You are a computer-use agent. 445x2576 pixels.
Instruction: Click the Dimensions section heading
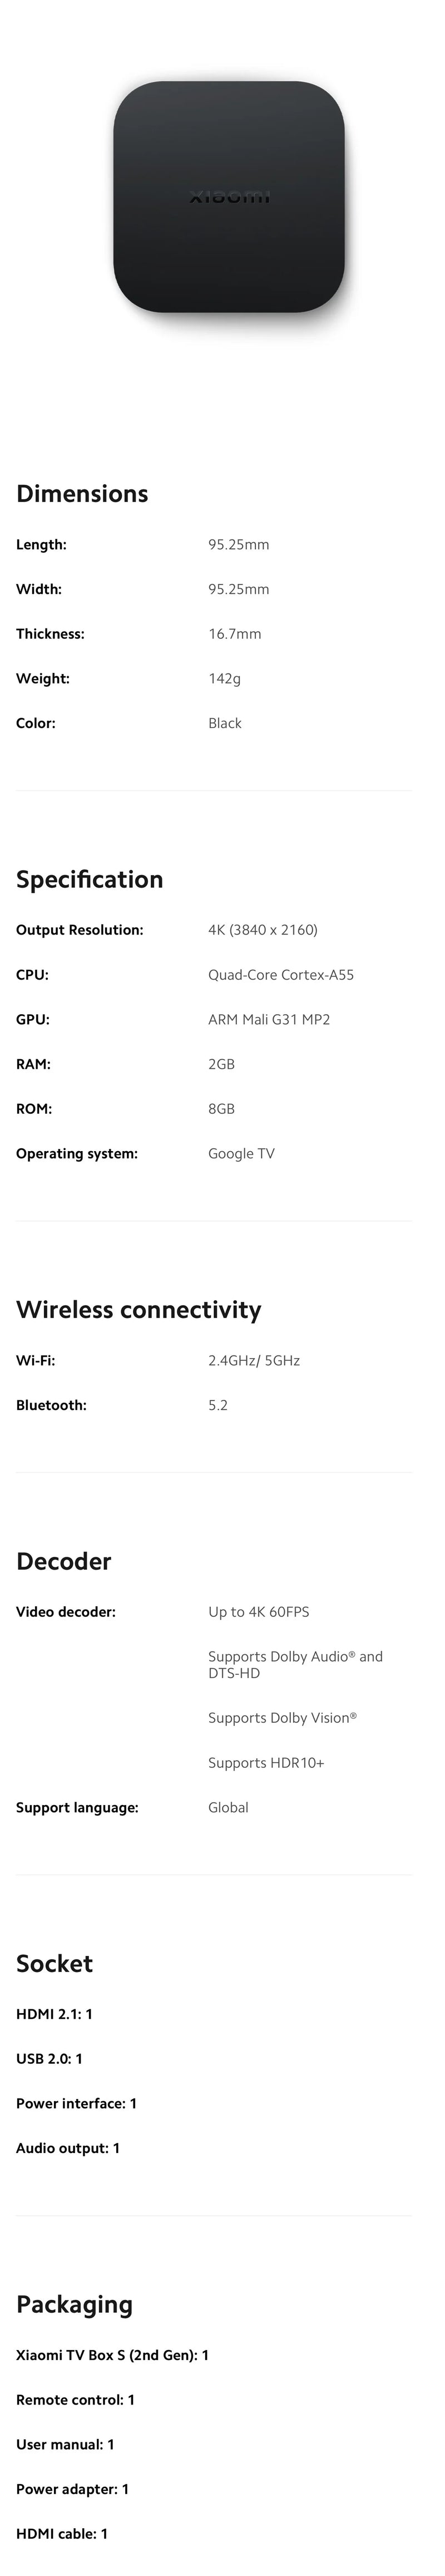tap(82, 493)
